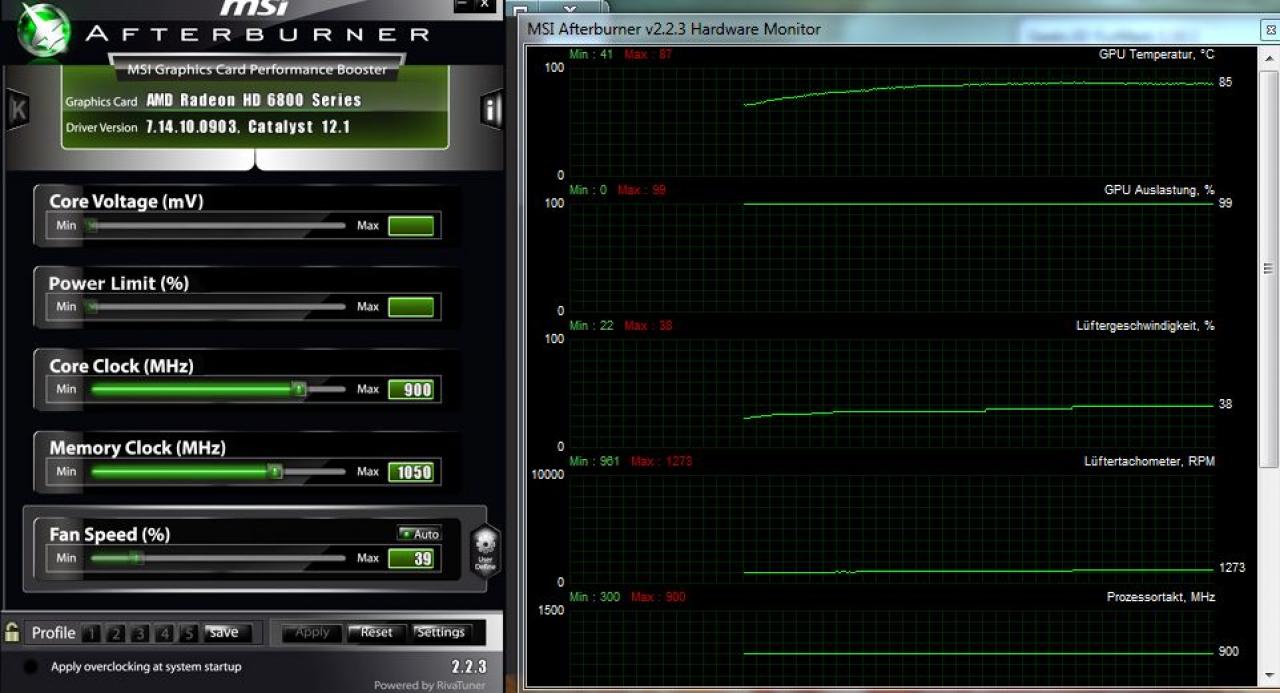This screenshot has height=693, width=1280.
Task: Click the Lüftertachometer, RPM label
Action: [x=1150, y=462]
